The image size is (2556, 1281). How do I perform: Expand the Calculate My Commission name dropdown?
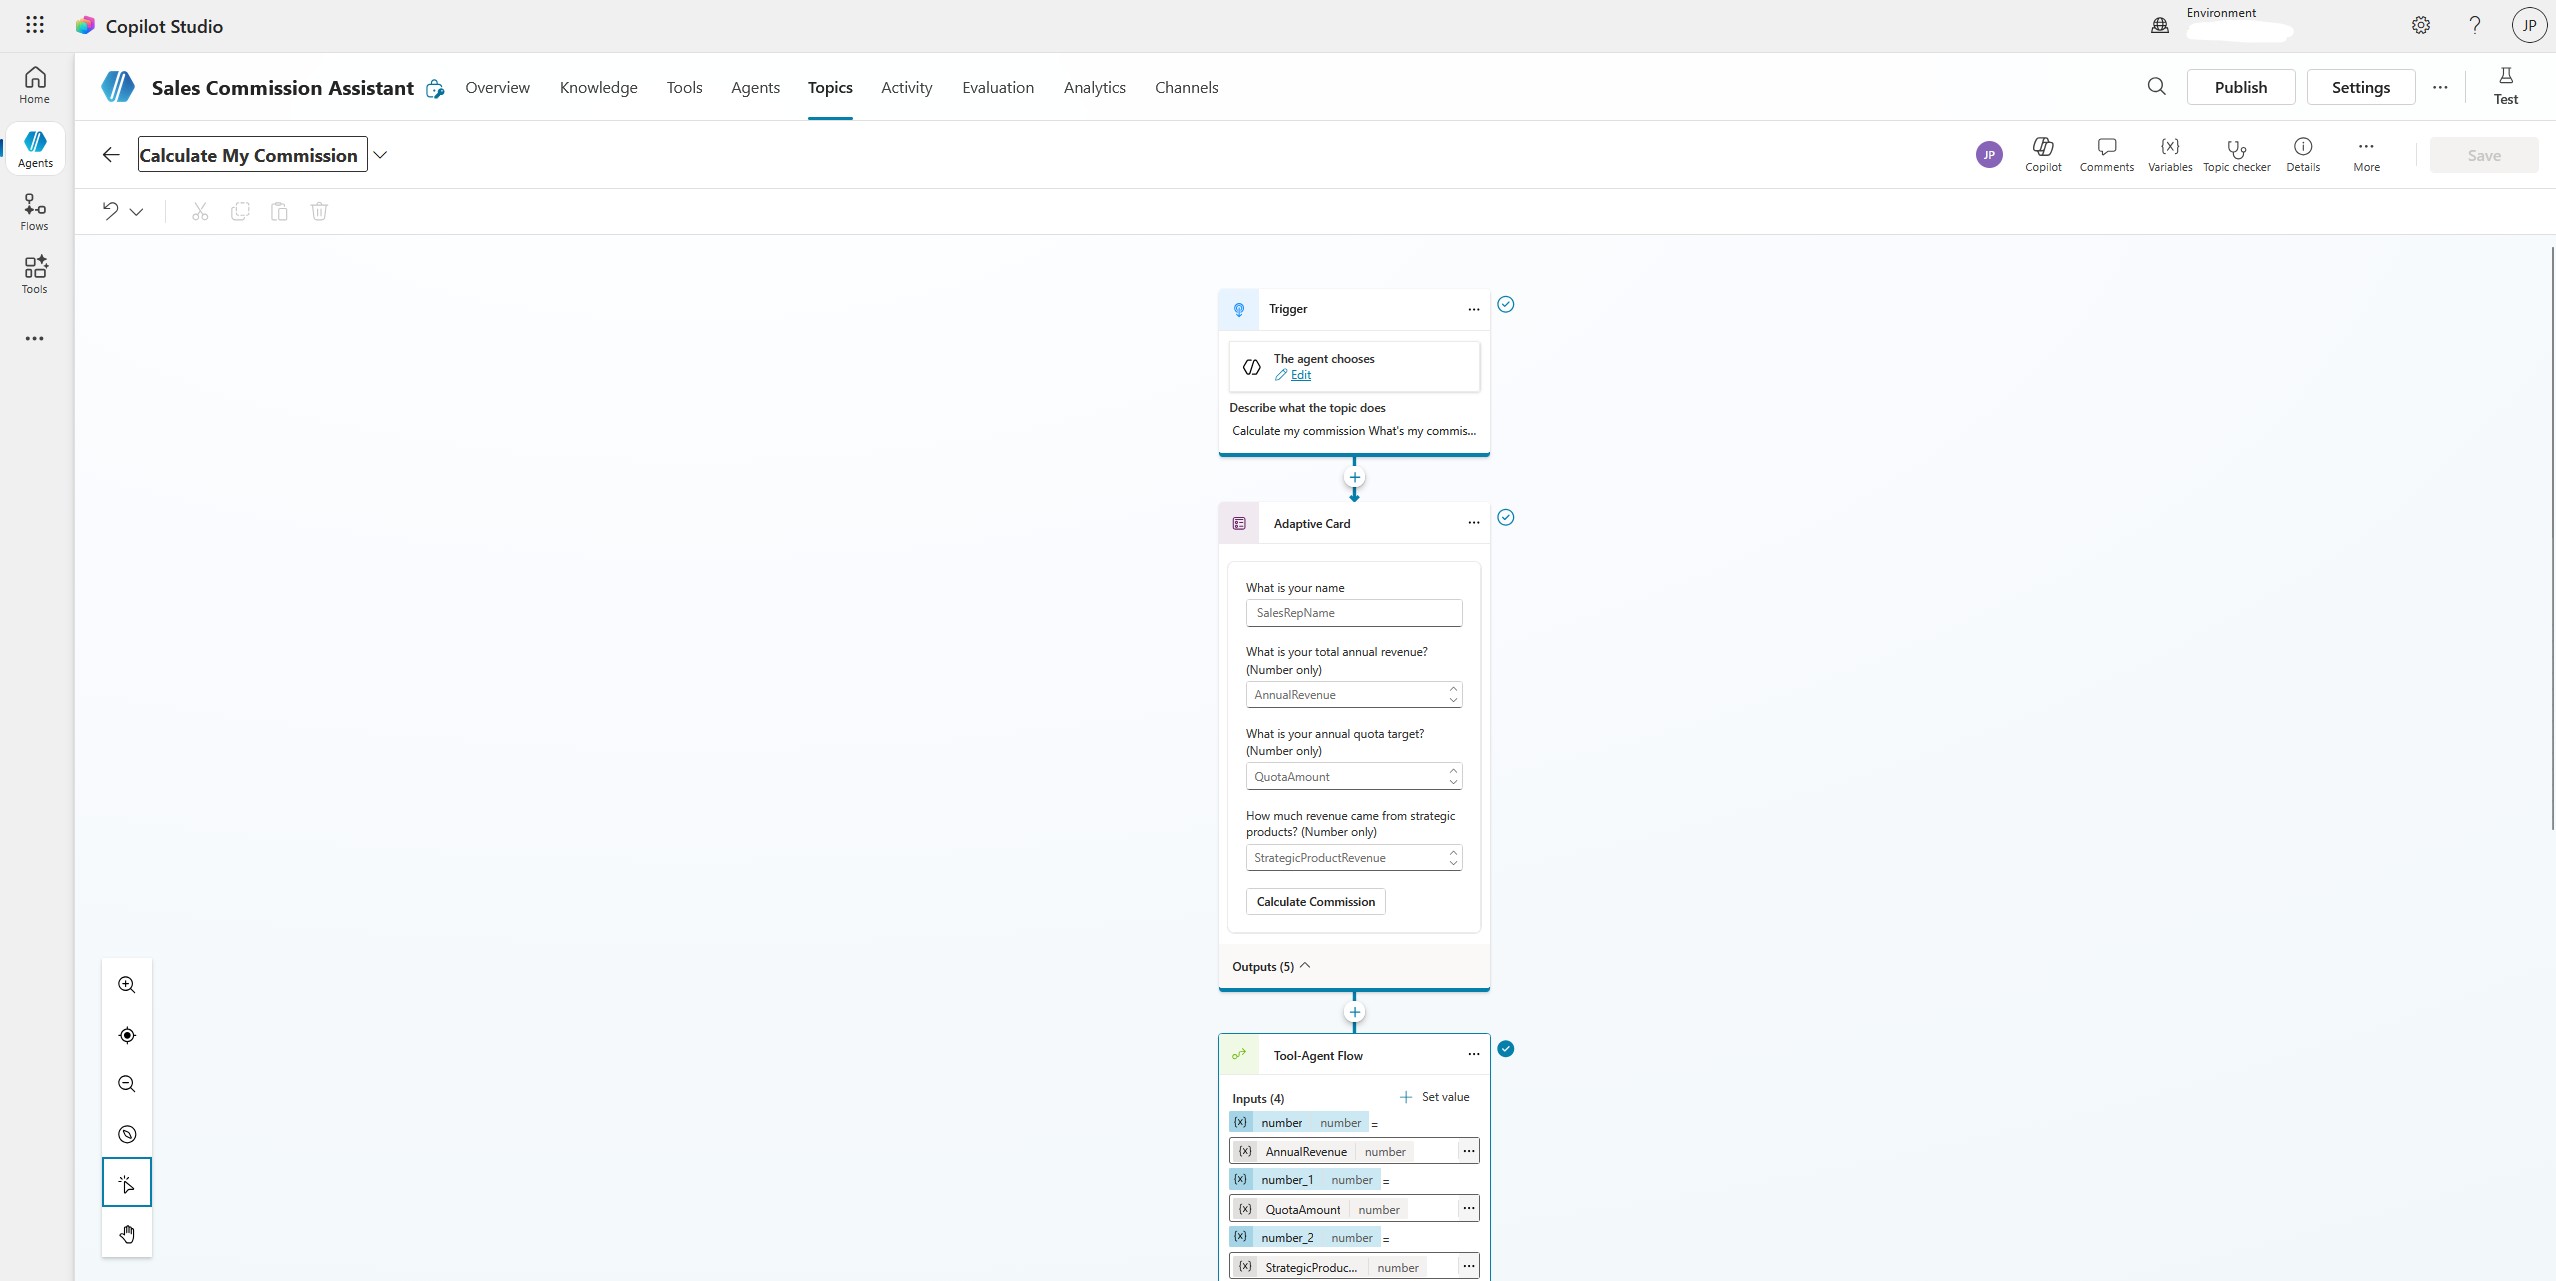click(380, 154)
